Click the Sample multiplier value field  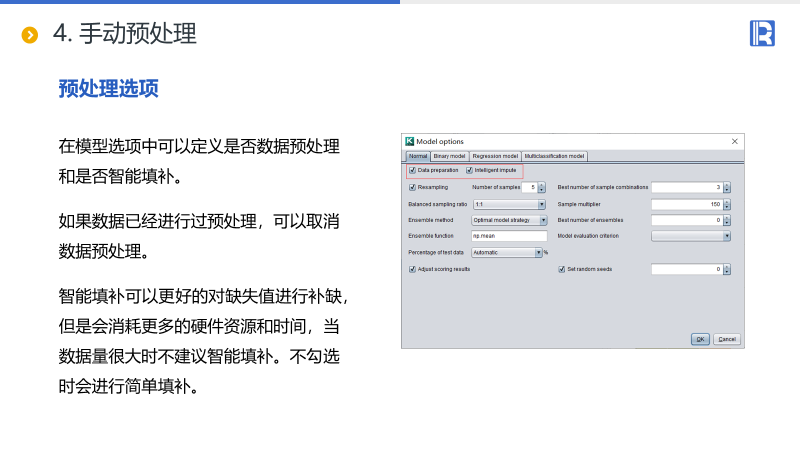tap(687, 204)
